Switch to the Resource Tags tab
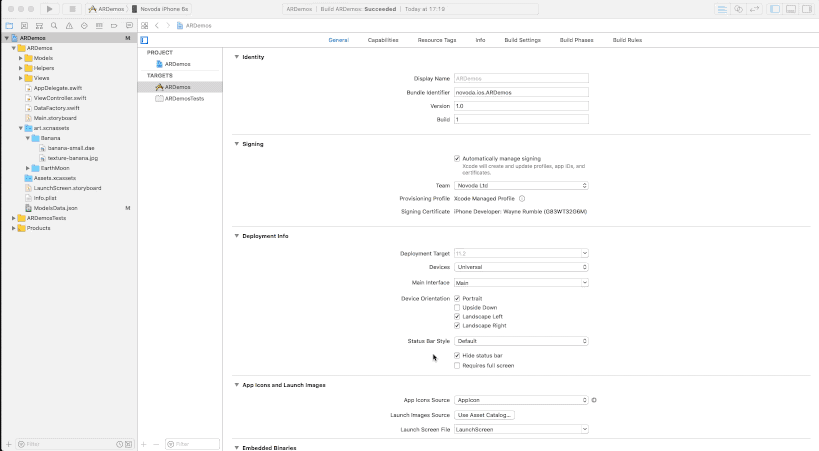This screenshot has height=451, width=819. coord(437,40)
